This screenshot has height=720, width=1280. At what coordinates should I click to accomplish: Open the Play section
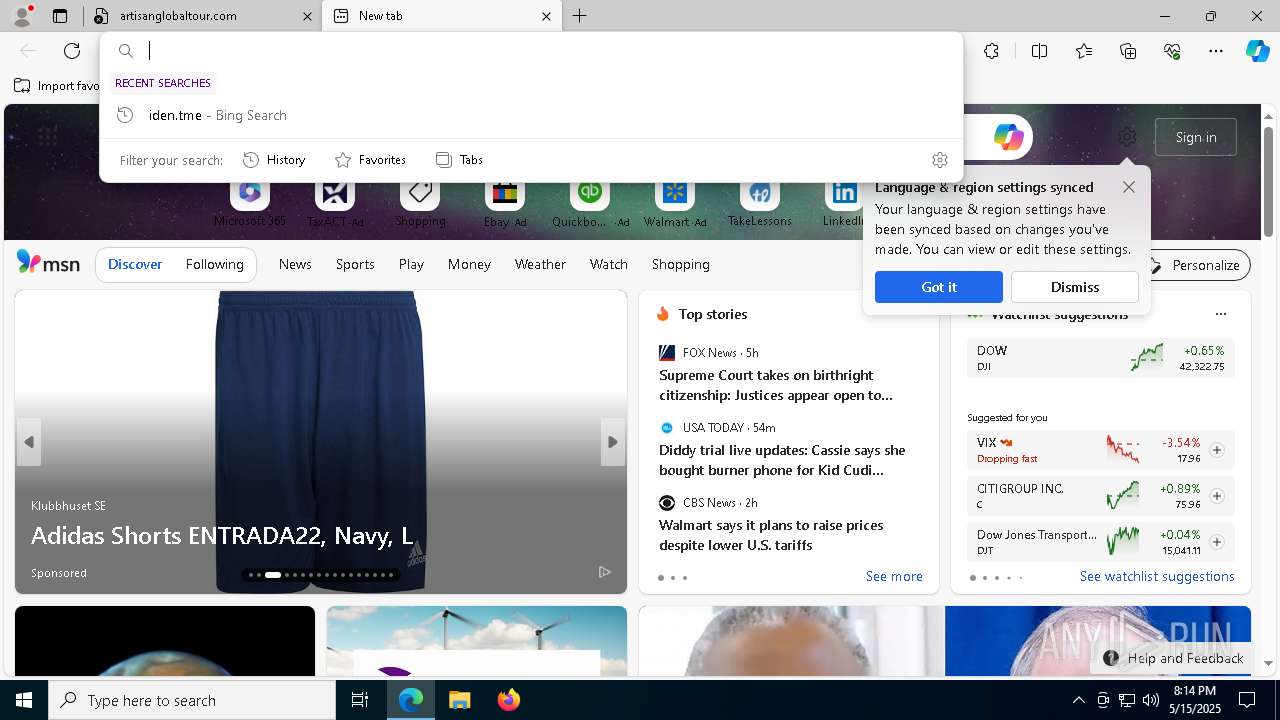pos(411,264)
